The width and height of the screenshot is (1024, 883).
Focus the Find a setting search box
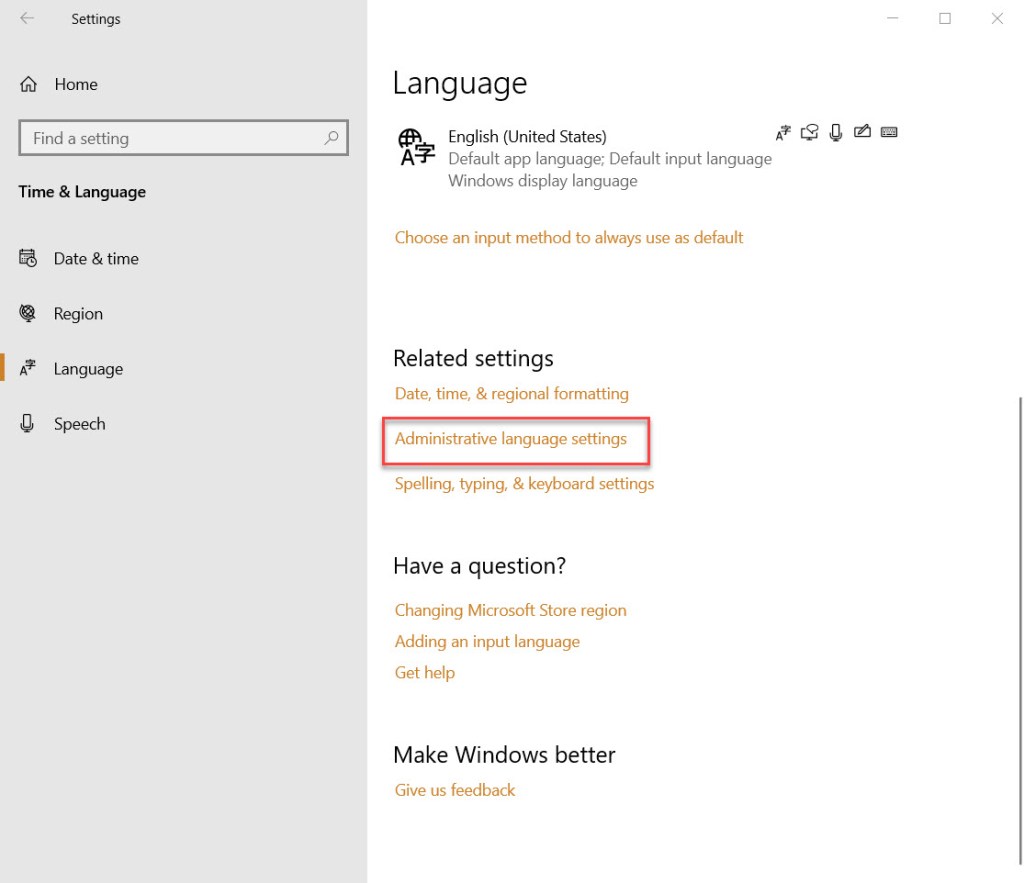tap(170, 138)
